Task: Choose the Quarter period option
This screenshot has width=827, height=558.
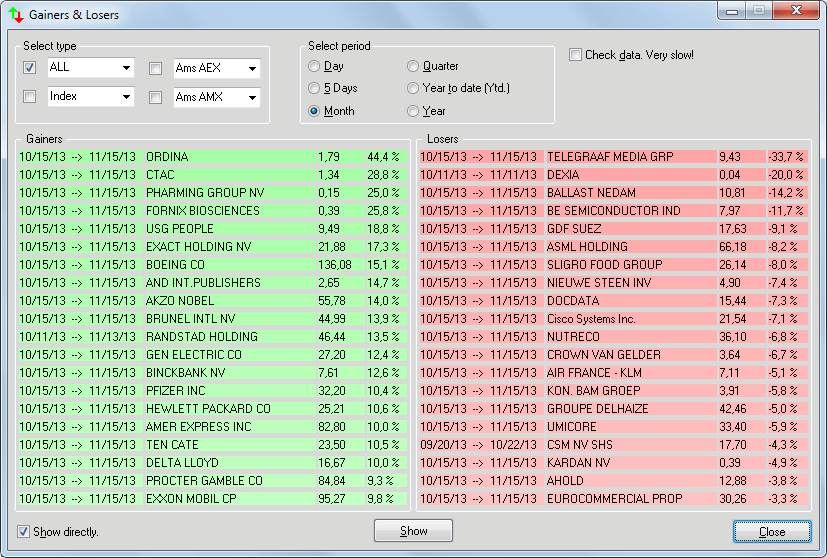Action: click(413, 66)
